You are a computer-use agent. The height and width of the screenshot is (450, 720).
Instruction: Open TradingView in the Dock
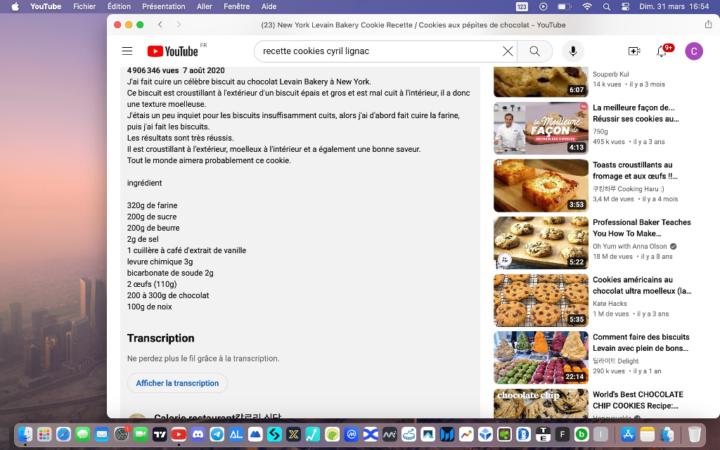[160, 434]
